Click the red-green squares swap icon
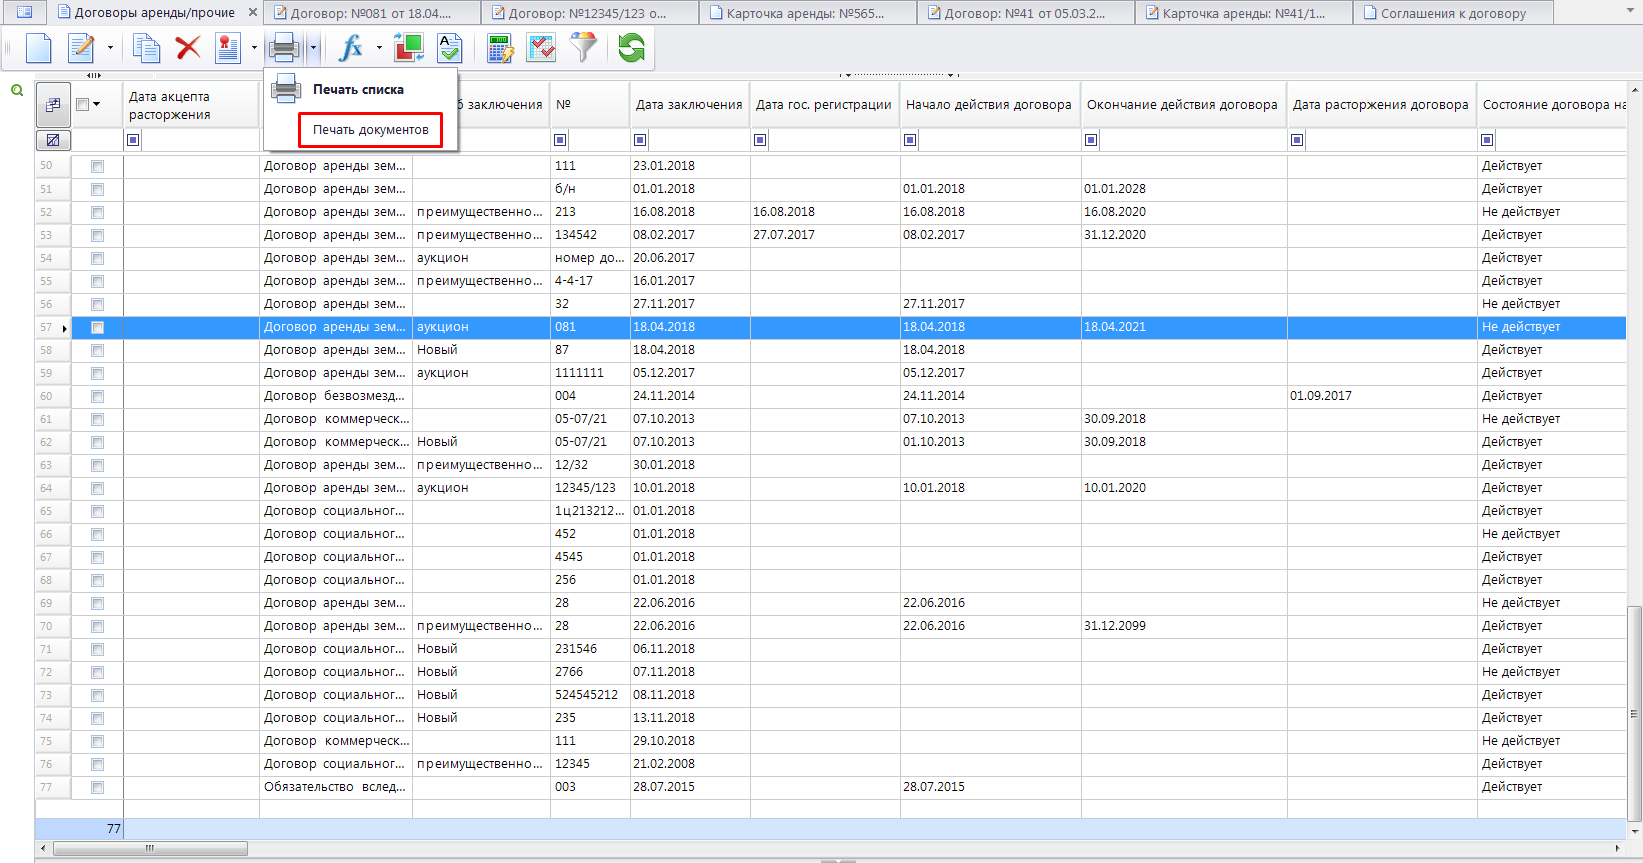Image resolution: width=1643 pixels, height=863 pixels. point(408,48)
